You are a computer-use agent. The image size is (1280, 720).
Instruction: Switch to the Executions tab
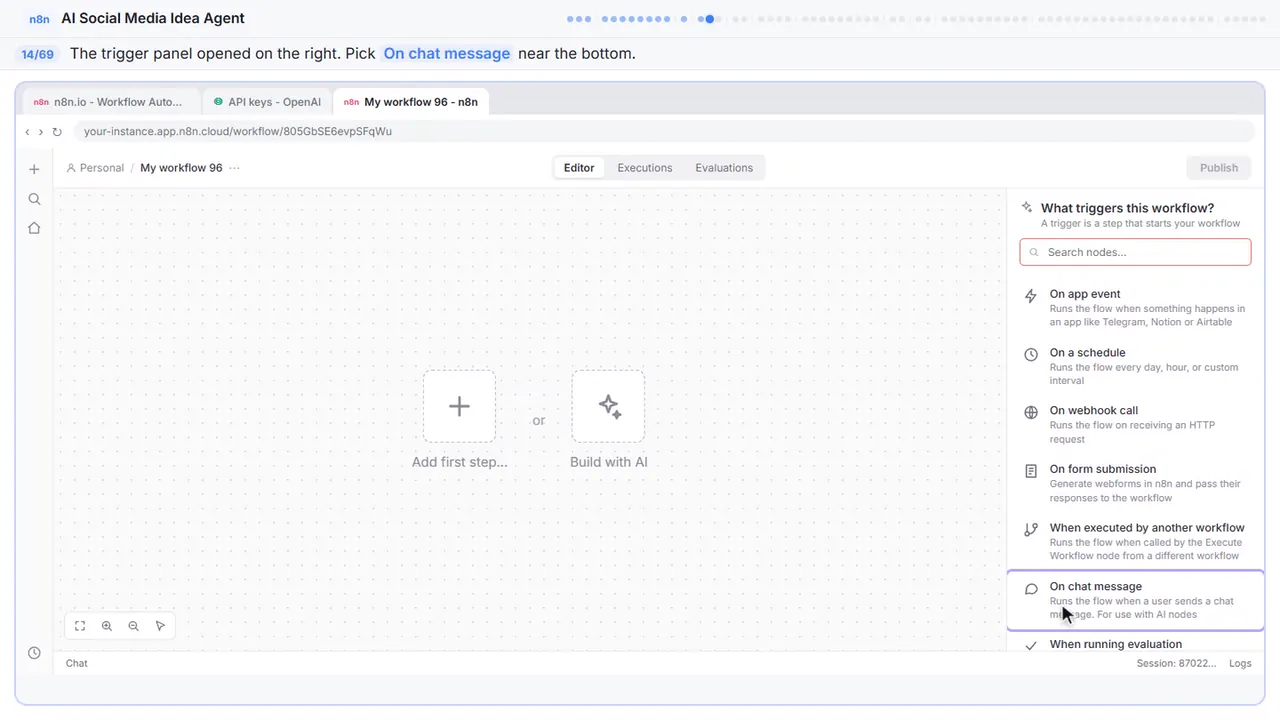645,168
